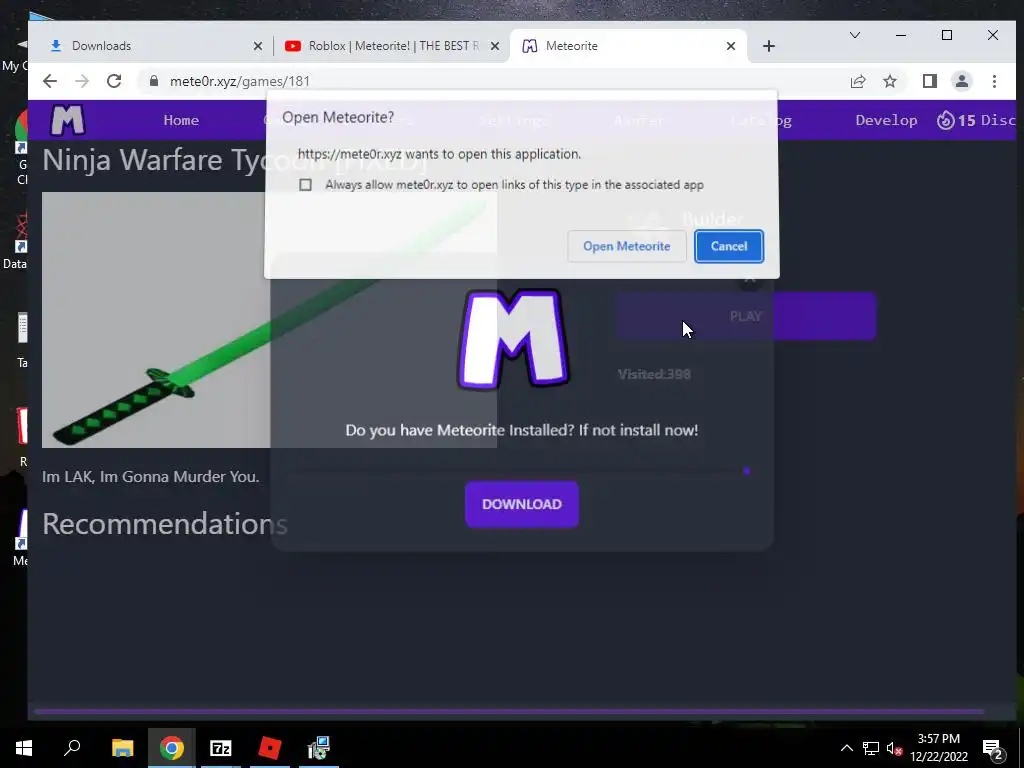Bookmark this page with star icon
This screenshot has width=1024, height=768.
[x=889, y=81]
